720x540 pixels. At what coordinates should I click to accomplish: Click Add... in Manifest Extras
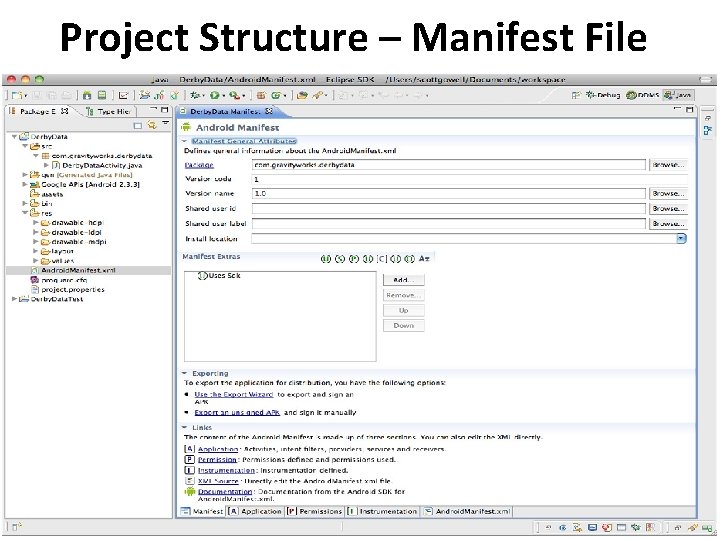point(404,280)
